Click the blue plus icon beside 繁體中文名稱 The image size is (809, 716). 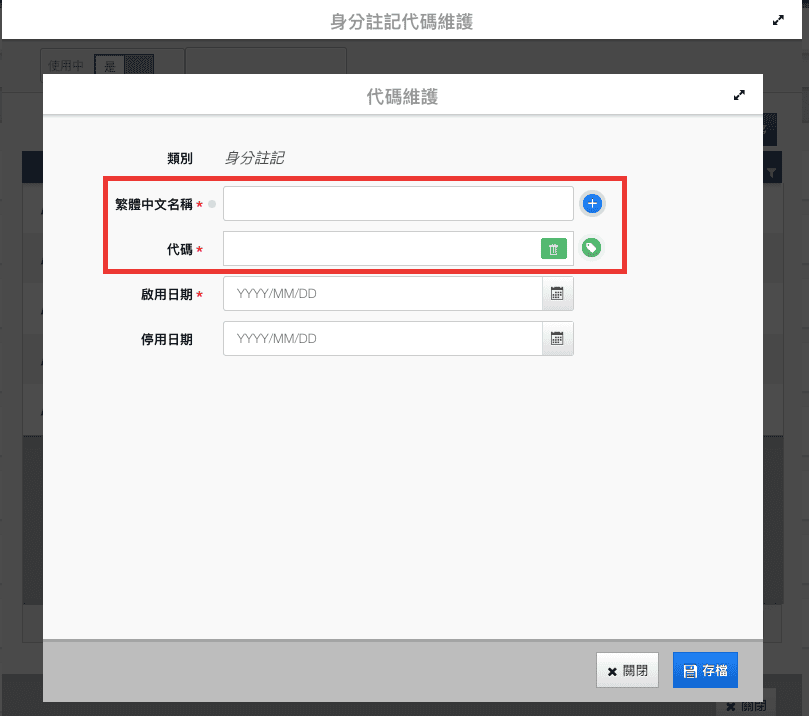pyautogui.click(x=592, y=204)
